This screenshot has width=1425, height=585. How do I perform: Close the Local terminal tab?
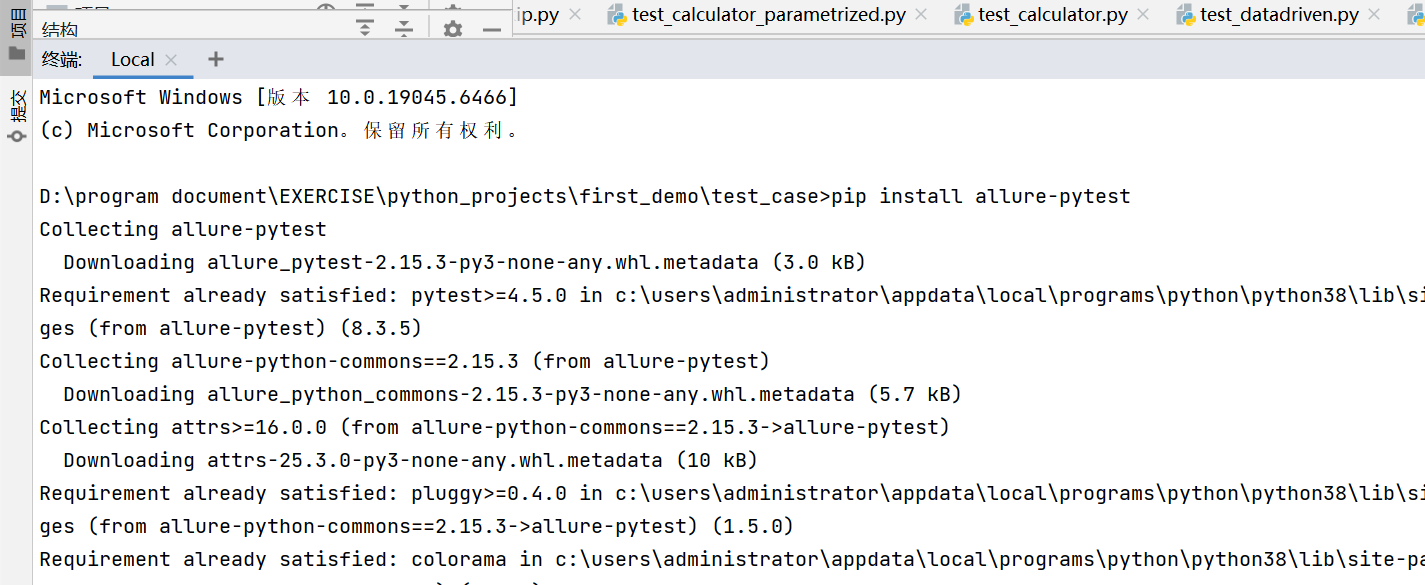(x=171, y=60)
